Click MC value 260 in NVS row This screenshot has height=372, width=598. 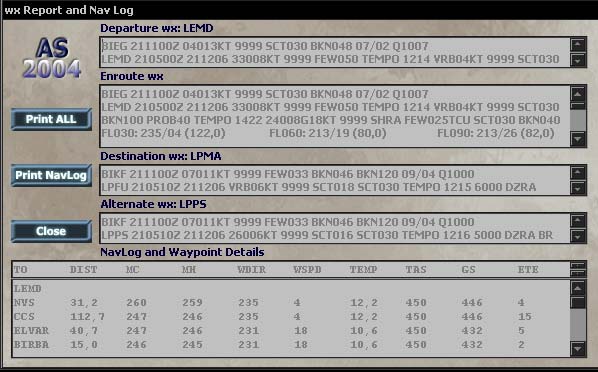pyautogui.click(x=136, y=303)
